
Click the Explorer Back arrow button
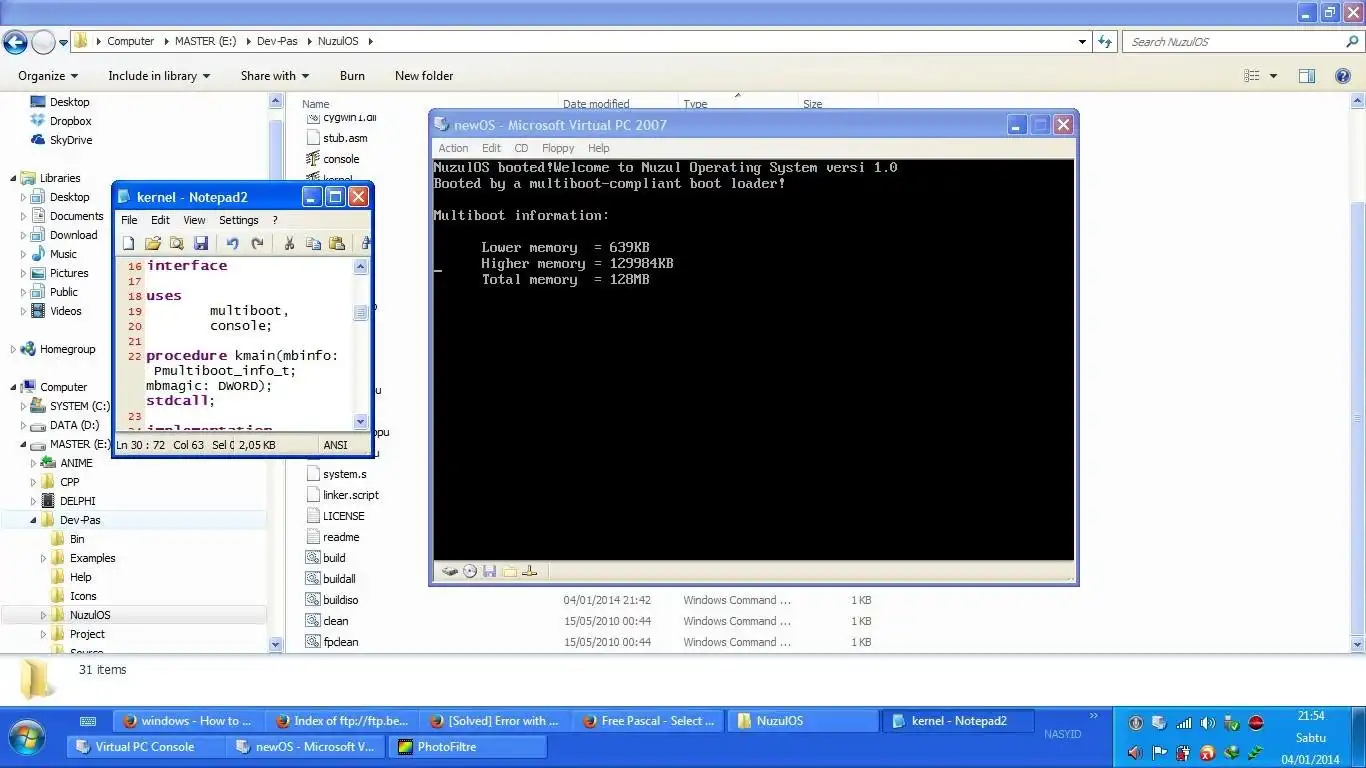(15, 42)
